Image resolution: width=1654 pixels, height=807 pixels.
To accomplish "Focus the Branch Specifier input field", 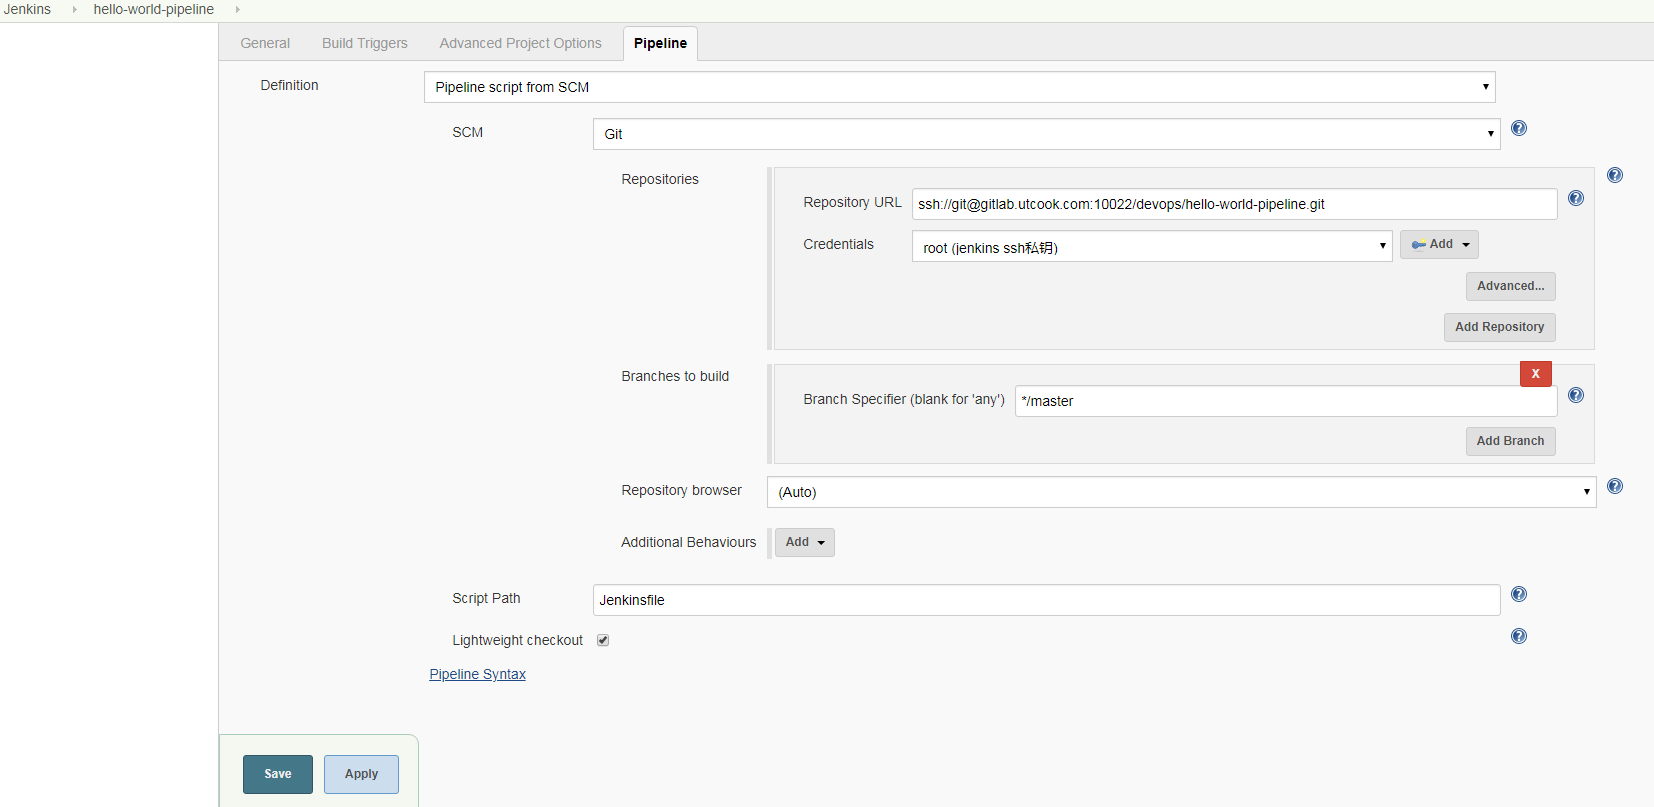I will [1286, 401].
